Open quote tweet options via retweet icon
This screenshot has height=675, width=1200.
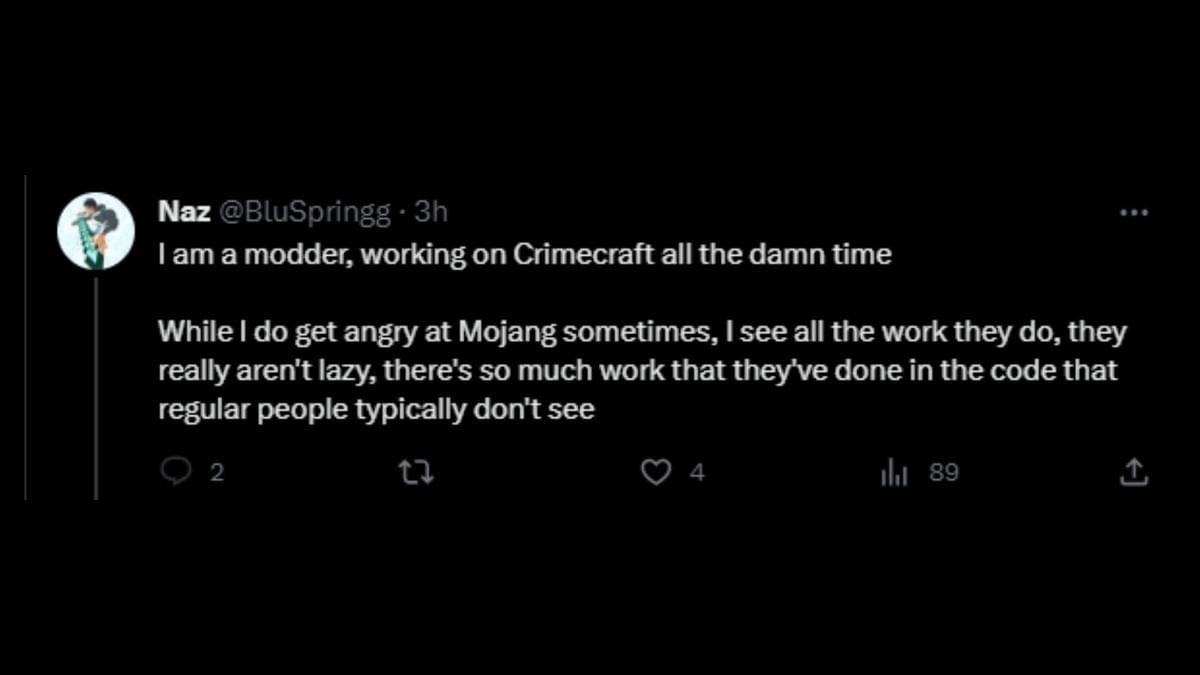(416, 471)
